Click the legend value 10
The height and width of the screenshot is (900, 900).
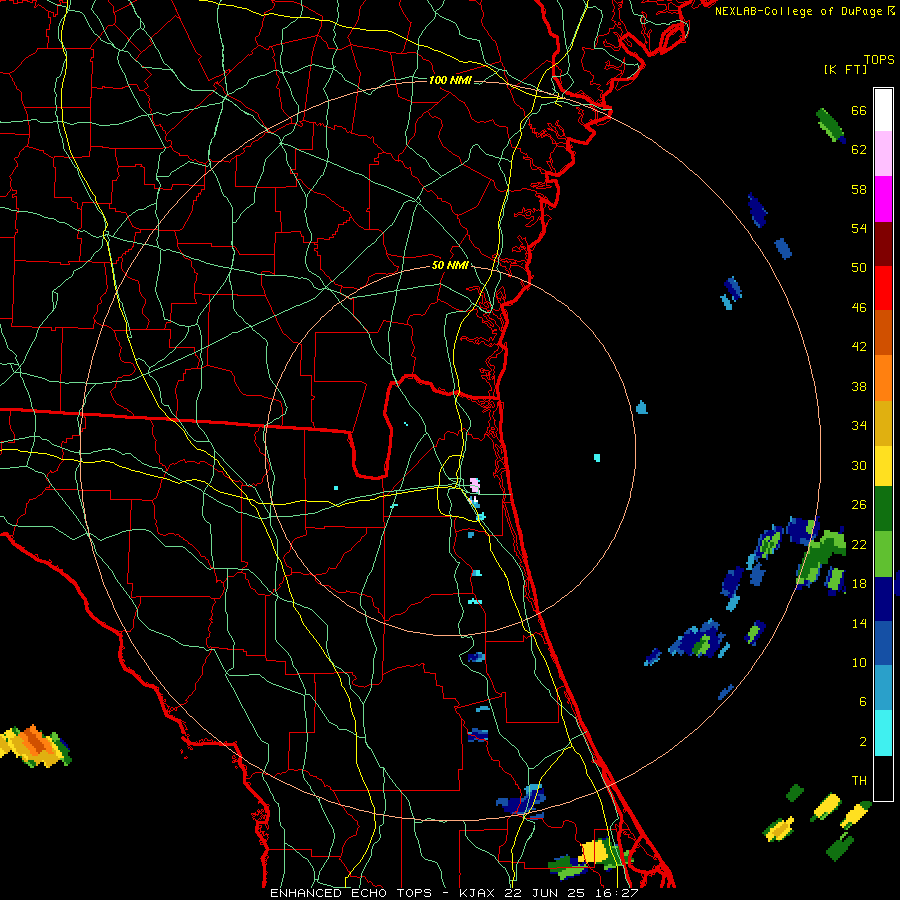[859, 662]
